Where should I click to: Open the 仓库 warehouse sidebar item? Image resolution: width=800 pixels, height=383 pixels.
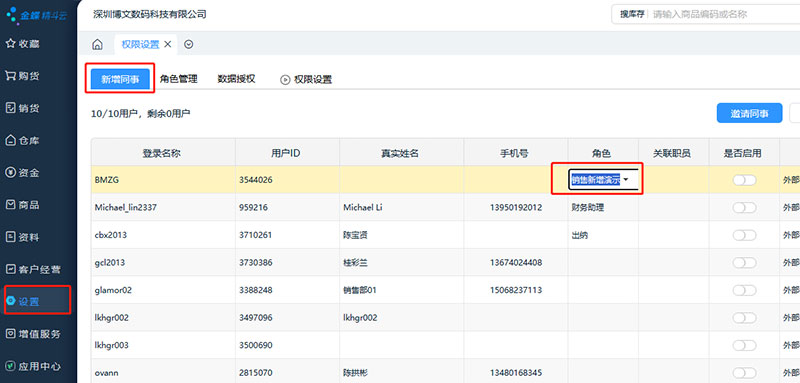pyautogui.click(x=23, y=140)
